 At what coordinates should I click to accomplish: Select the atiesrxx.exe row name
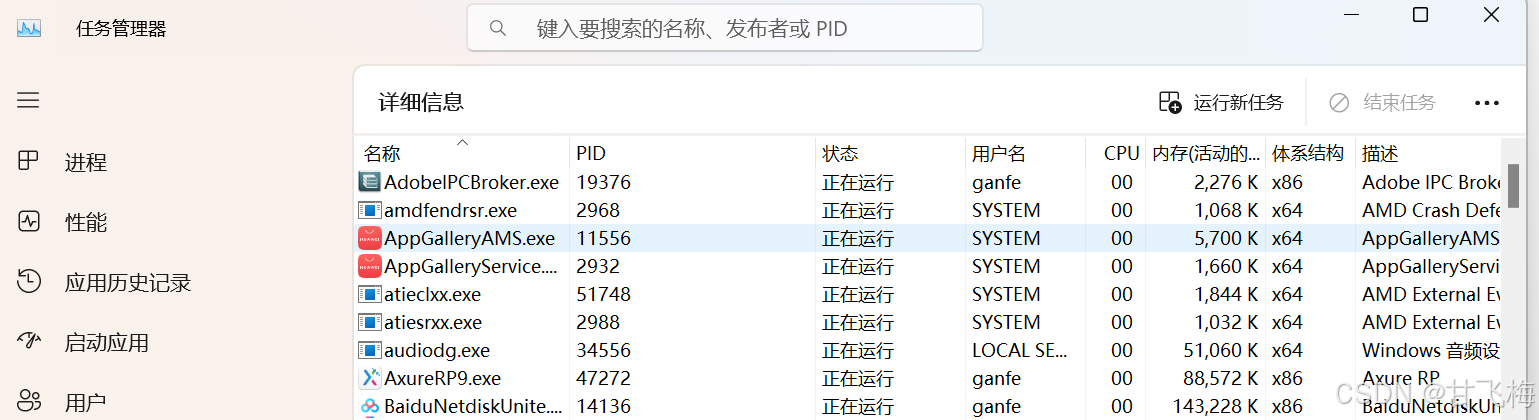(433, 322)
